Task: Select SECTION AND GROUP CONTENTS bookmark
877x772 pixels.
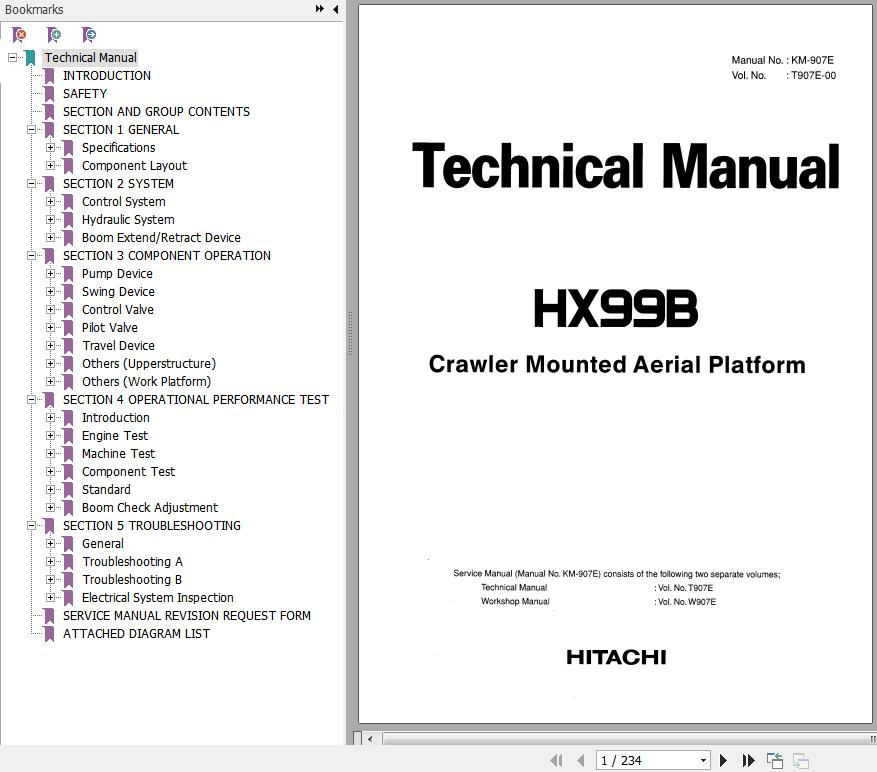Action: (156, 112)
